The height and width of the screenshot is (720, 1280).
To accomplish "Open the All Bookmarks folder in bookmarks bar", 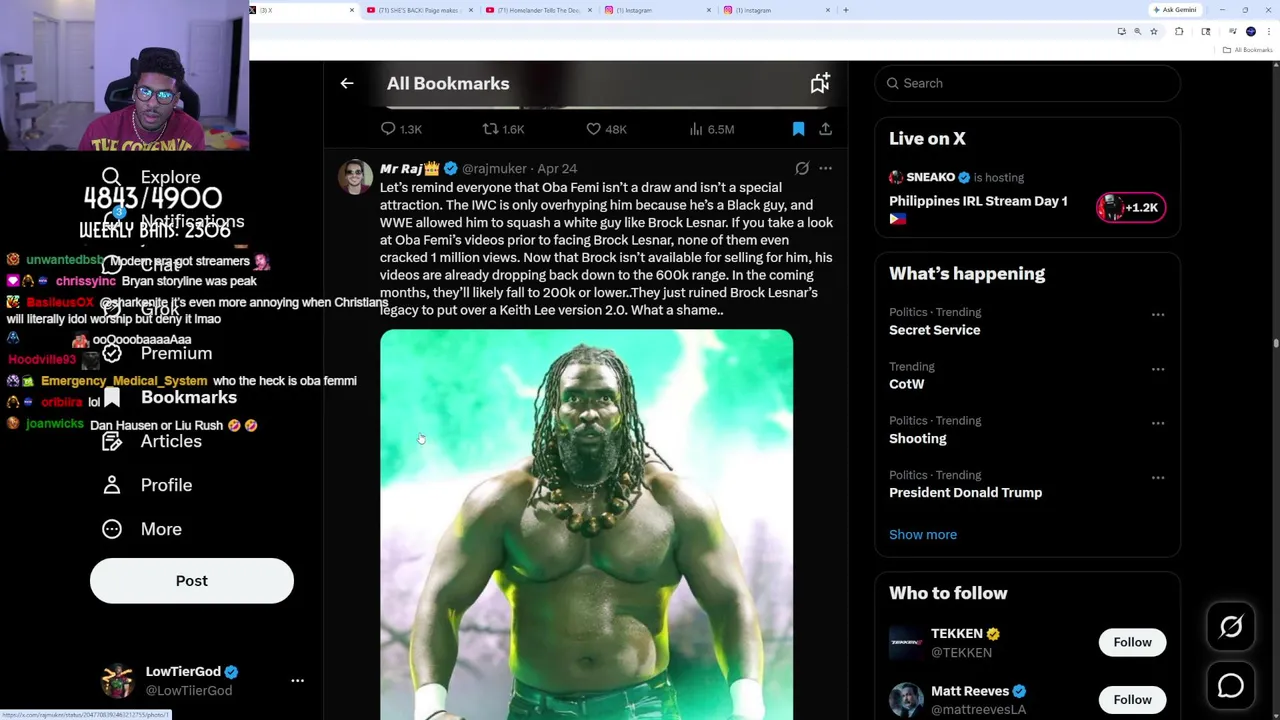I will coord(1248,50).
